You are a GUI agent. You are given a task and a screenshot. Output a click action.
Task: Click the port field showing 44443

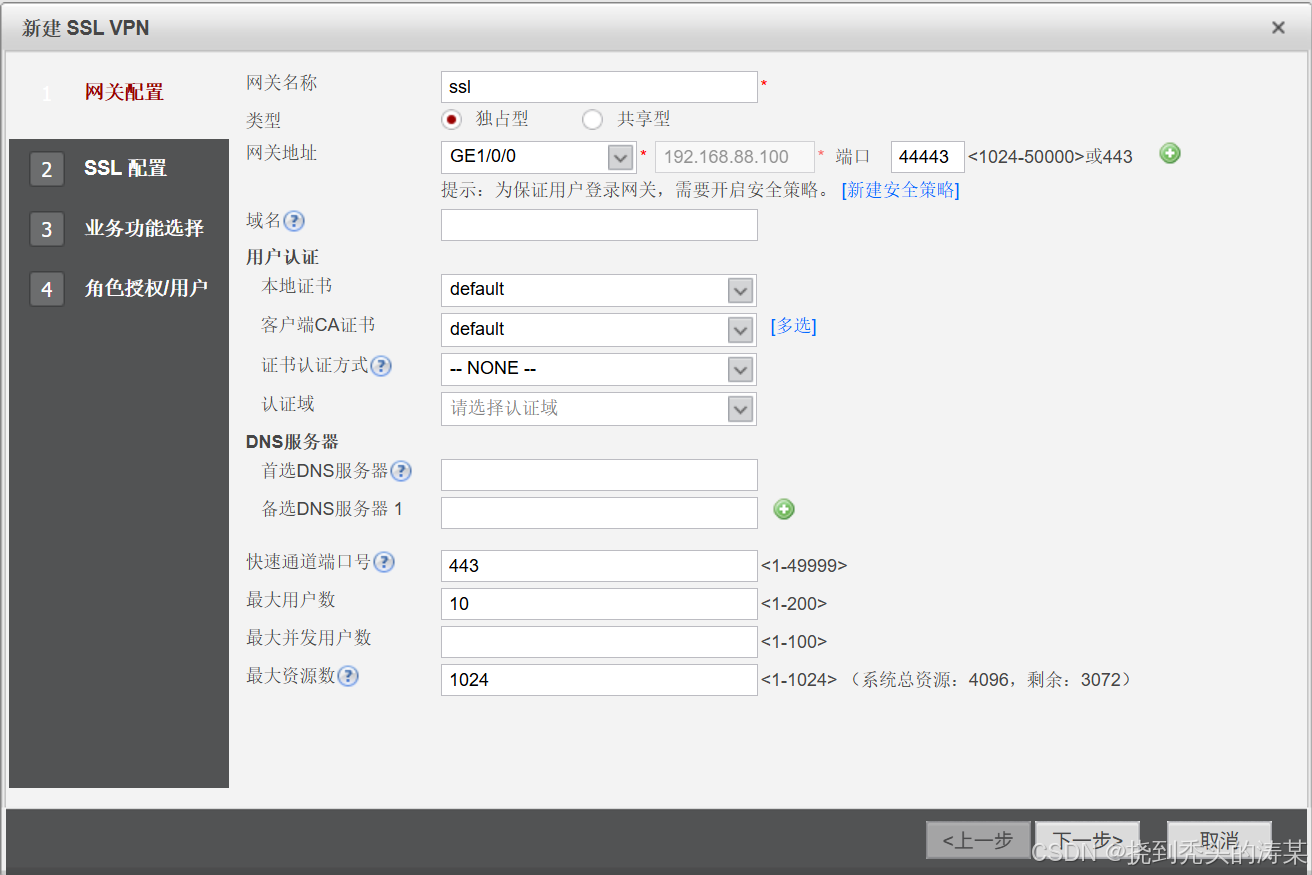927,157
